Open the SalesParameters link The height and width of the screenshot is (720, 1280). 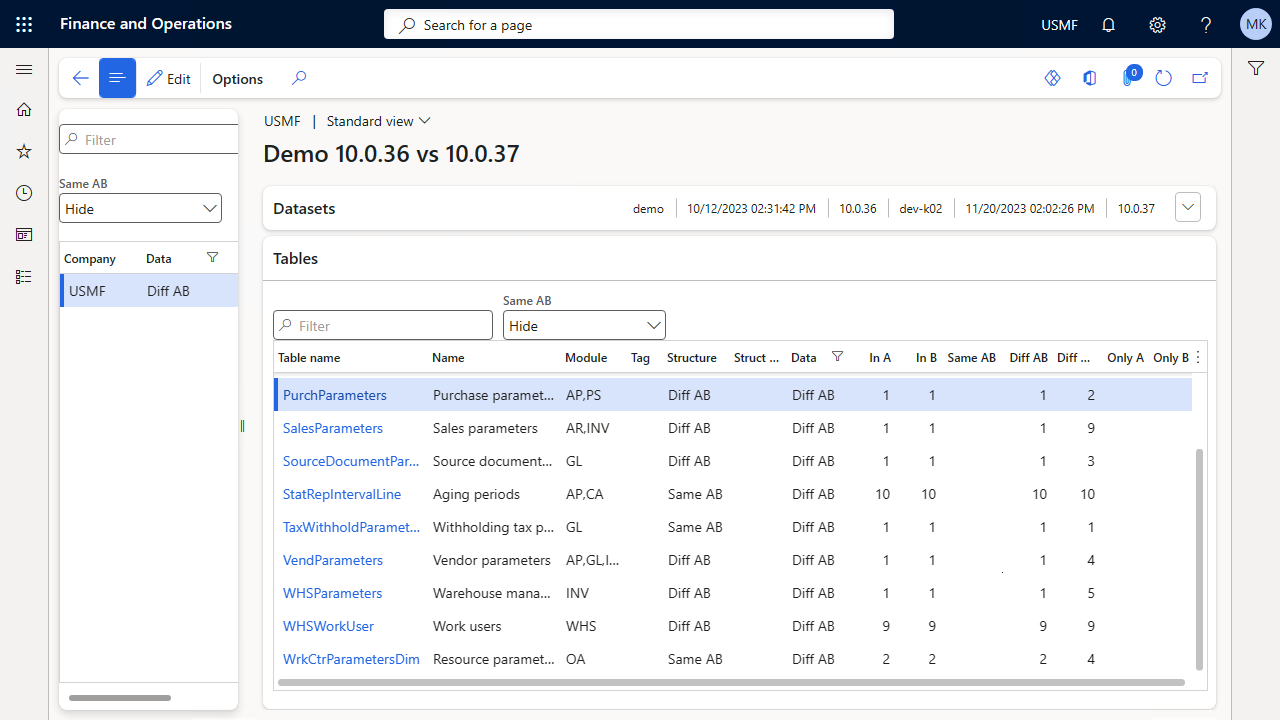tap(333, 428)
